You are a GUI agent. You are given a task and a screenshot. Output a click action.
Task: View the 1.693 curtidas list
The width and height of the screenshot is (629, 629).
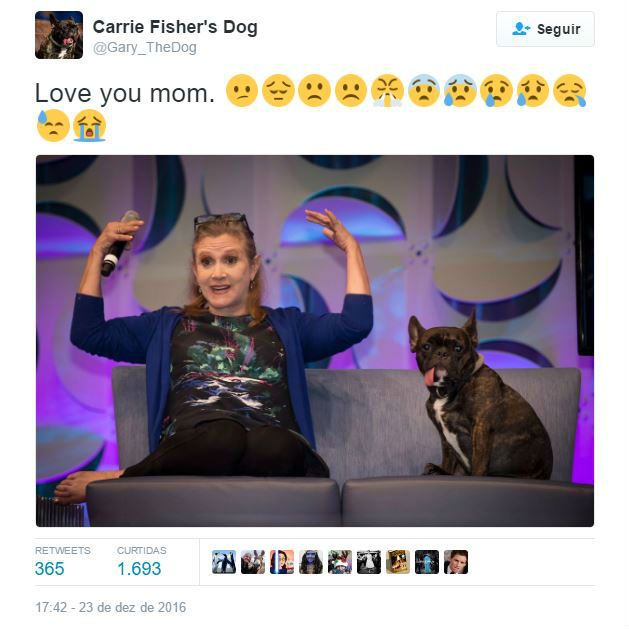pyautogui.click(x=141, y=561)
